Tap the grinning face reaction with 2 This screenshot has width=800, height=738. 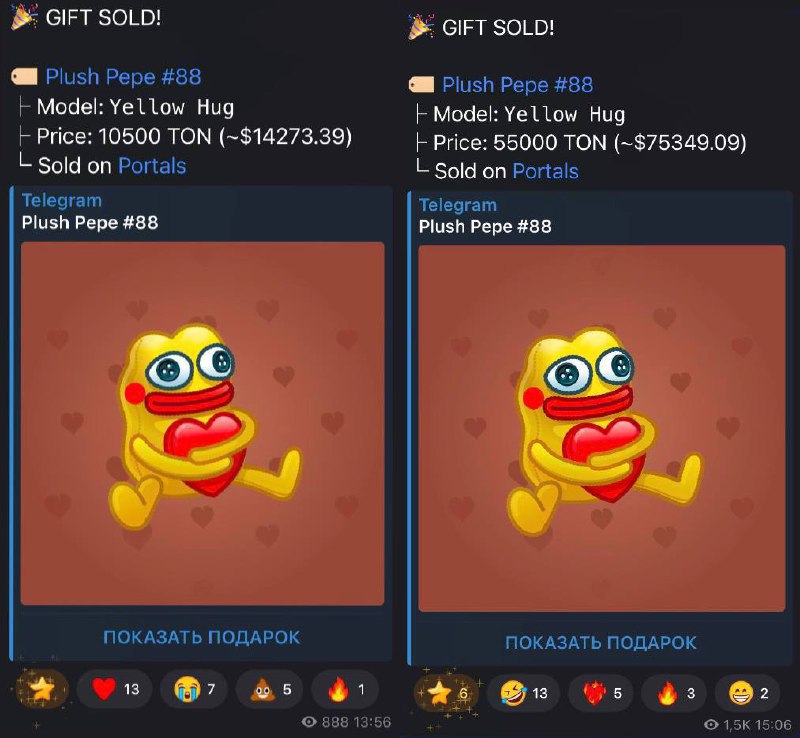pyautogui.click(x=747, y=693)
